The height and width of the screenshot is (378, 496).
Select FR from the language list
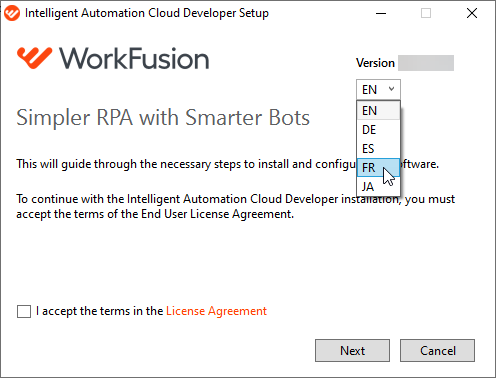pyautogui.click(x=378, y=168)
